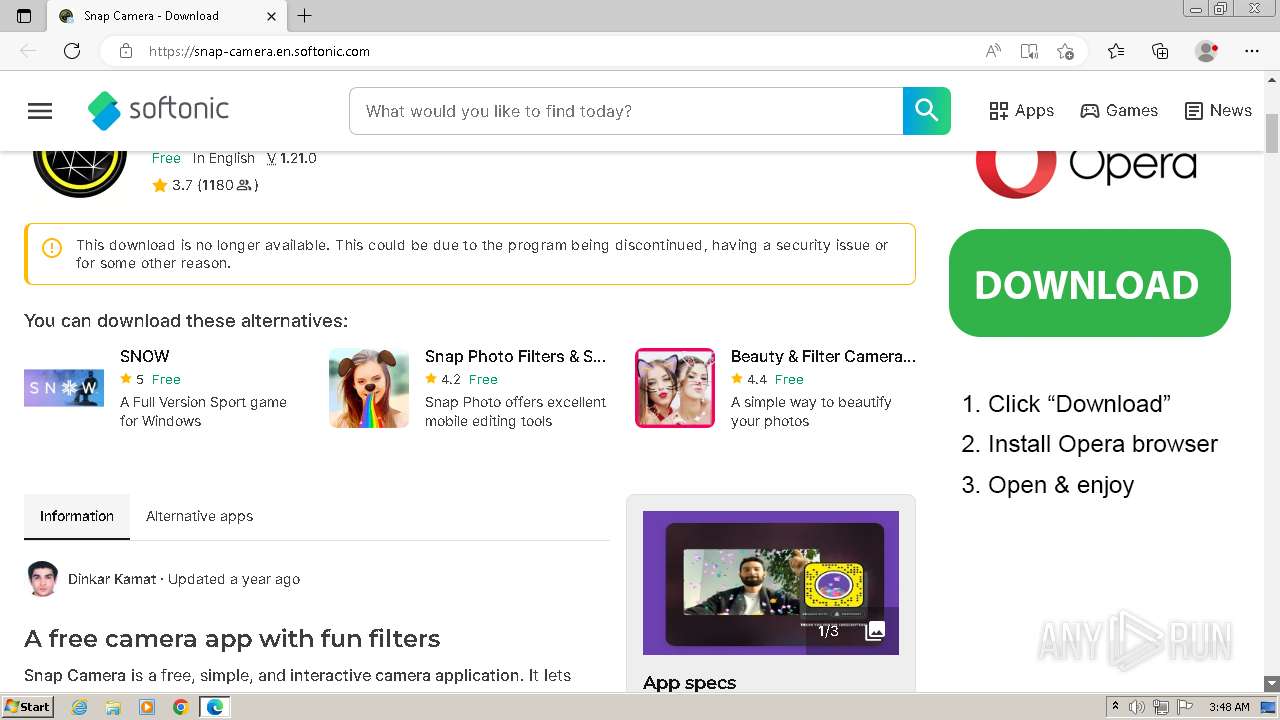The image size is (1280, 720).
Task: Open the Games section
Action: [x=1119, y=111]
